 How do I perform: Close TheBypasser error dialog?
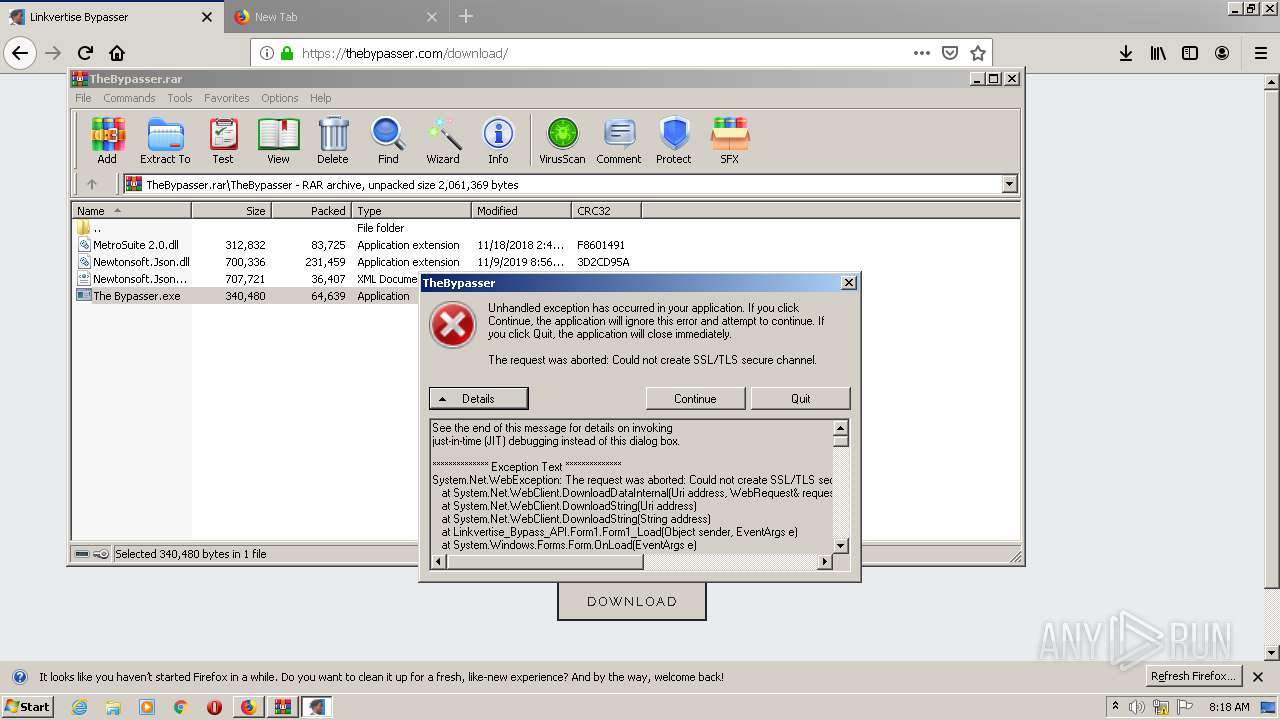point(849,283)
